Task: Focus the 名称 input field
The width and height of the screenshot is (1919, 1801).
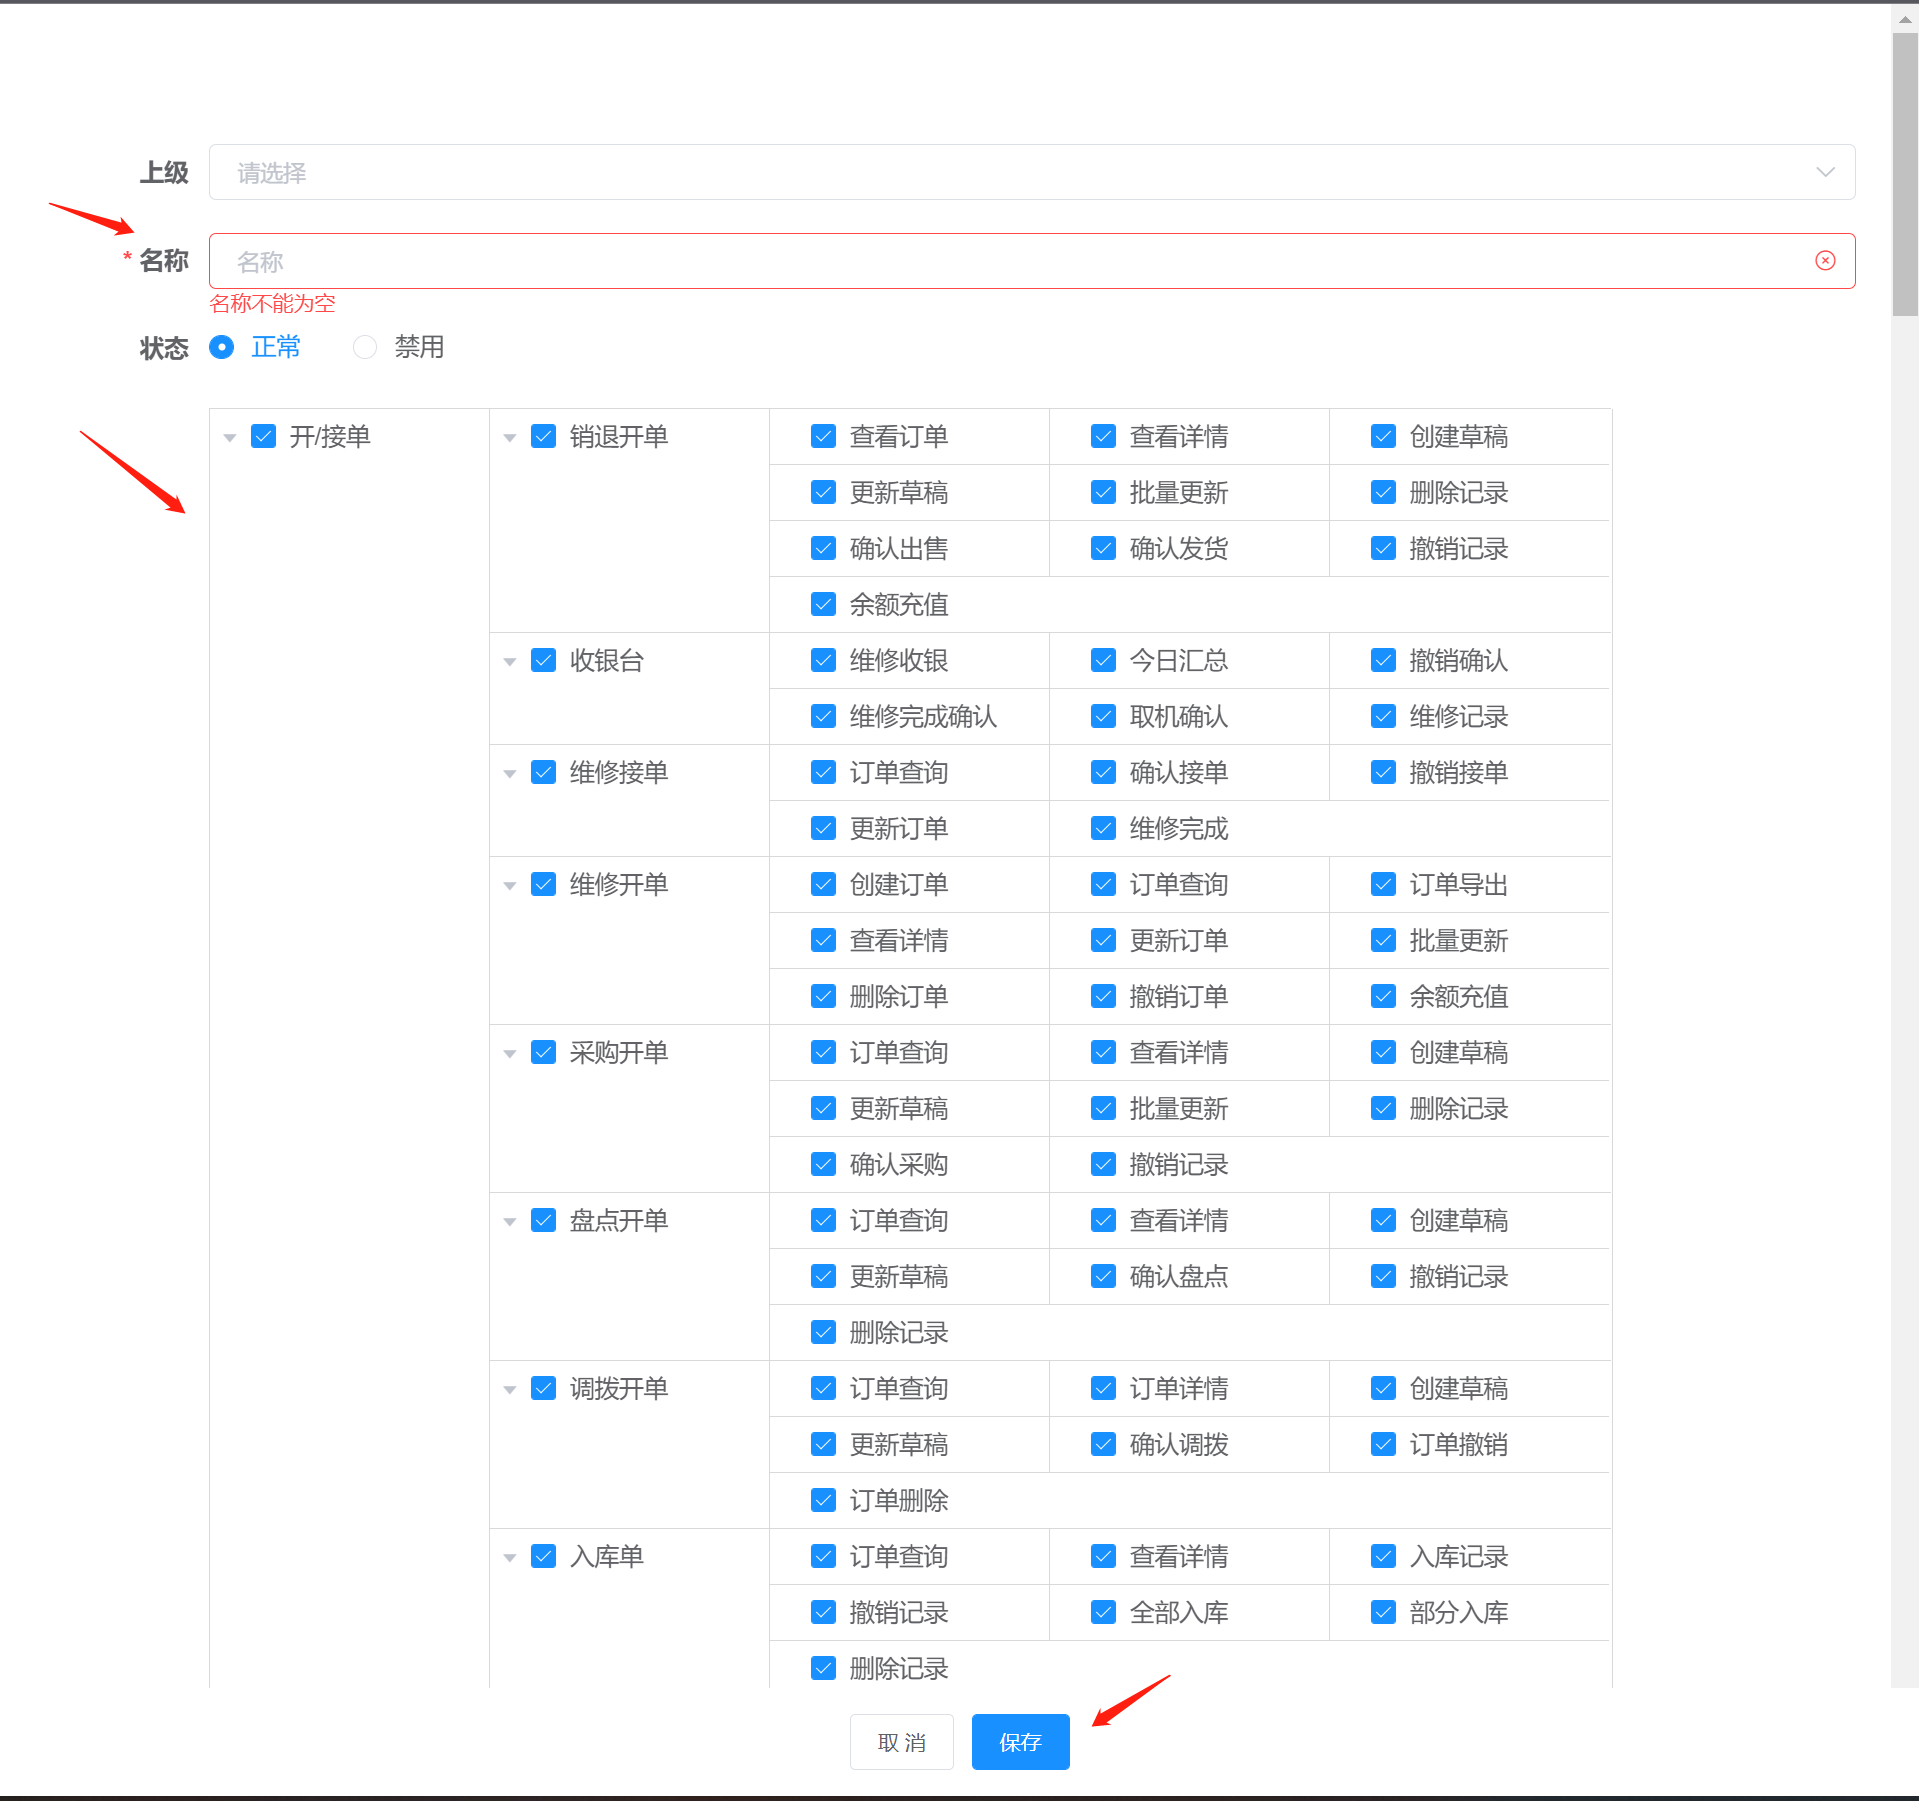Action: pyautogui.click(x=1032, y=261)
